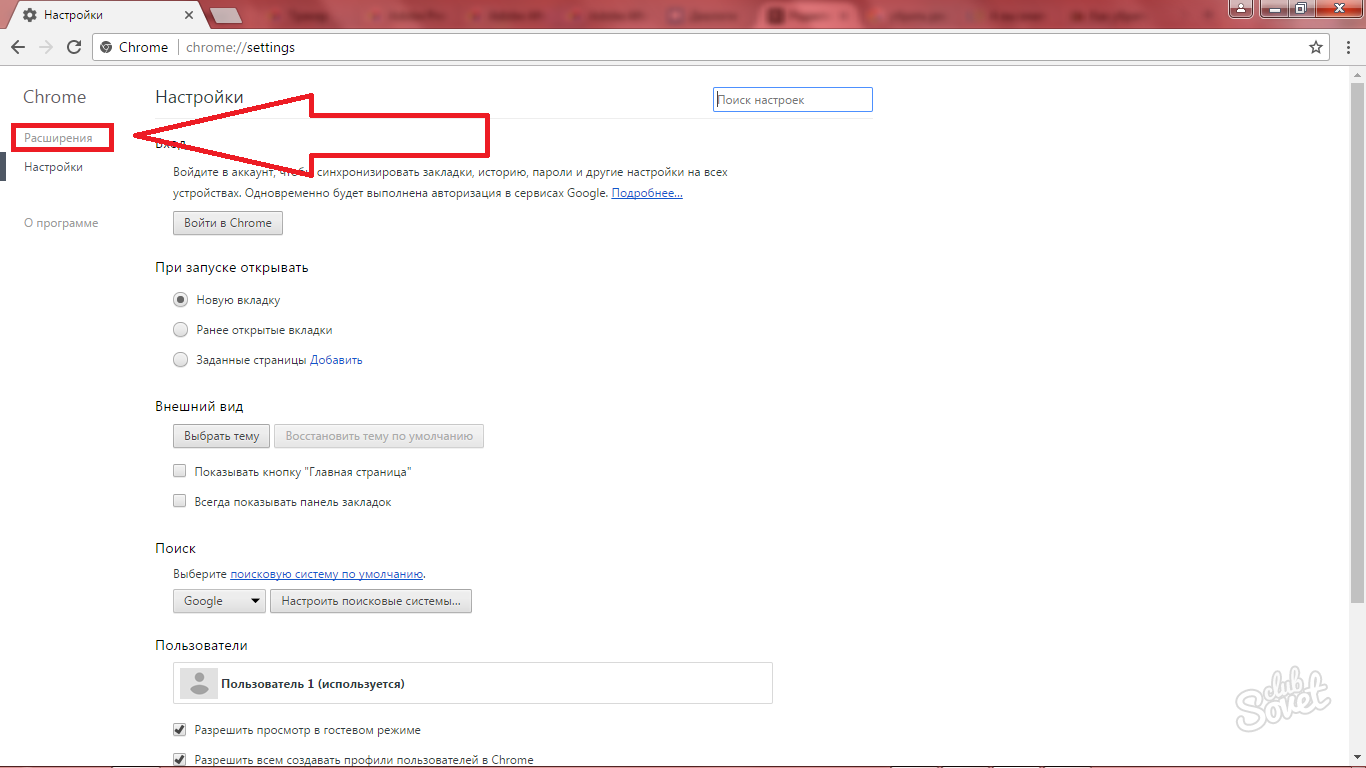Enable showing the Главная страница button
Image resolution: width=1366 pixels, height=768 pixels.
[x=180, y=471]
